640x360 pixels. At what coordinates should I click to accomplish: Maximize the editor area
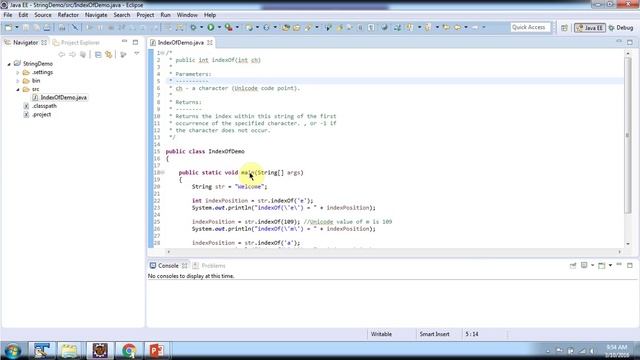[x=630, y=42]
